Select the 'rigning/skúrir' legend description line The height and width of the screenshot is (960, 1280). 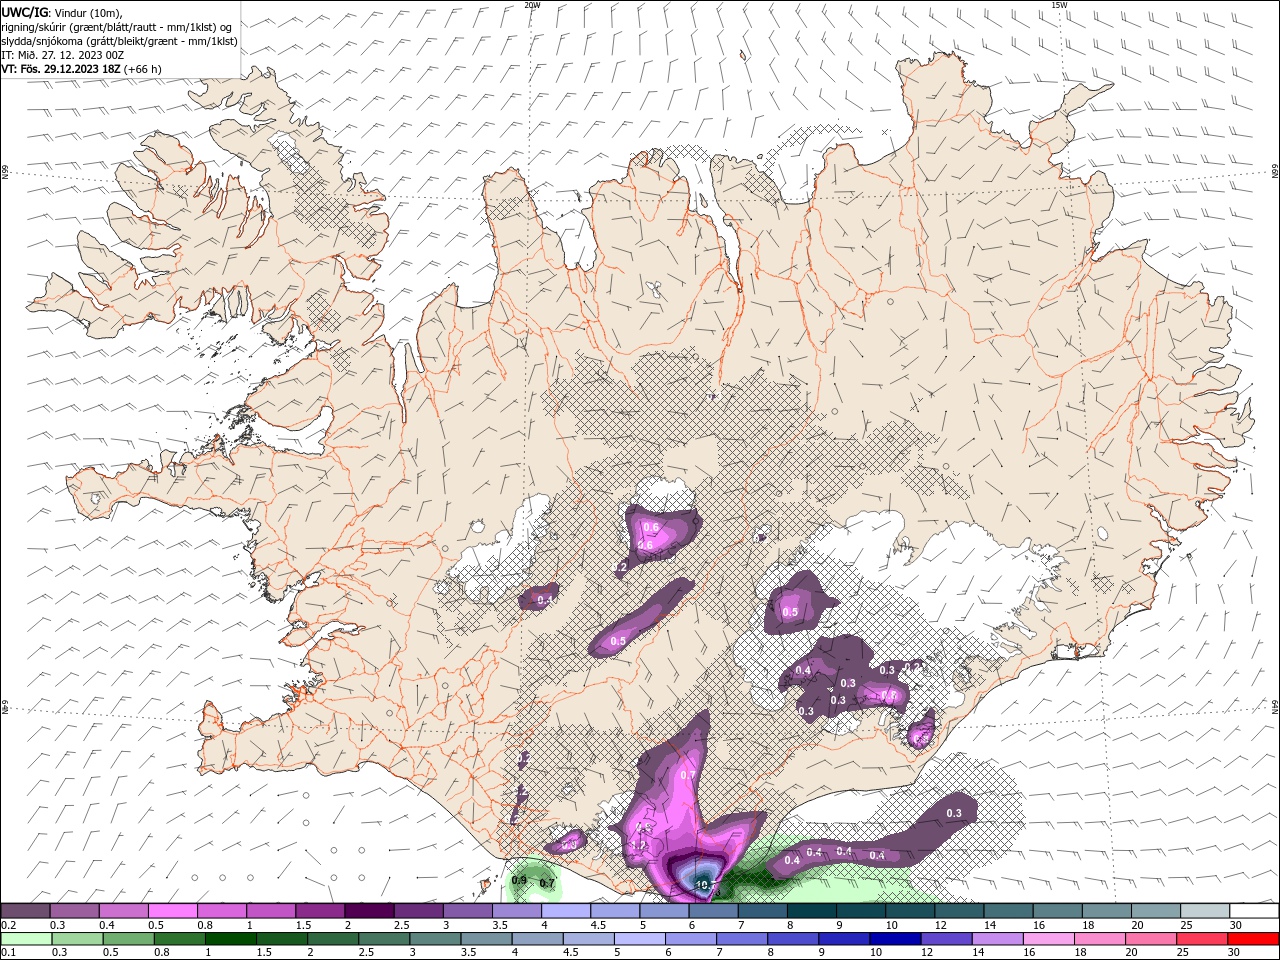tap(116, 26)
